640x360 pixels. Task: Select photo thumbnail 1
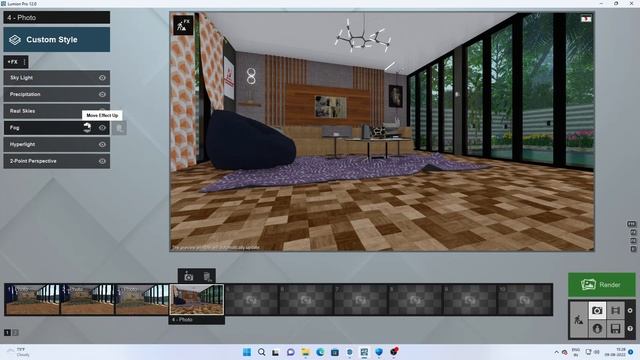coord(32,300)
